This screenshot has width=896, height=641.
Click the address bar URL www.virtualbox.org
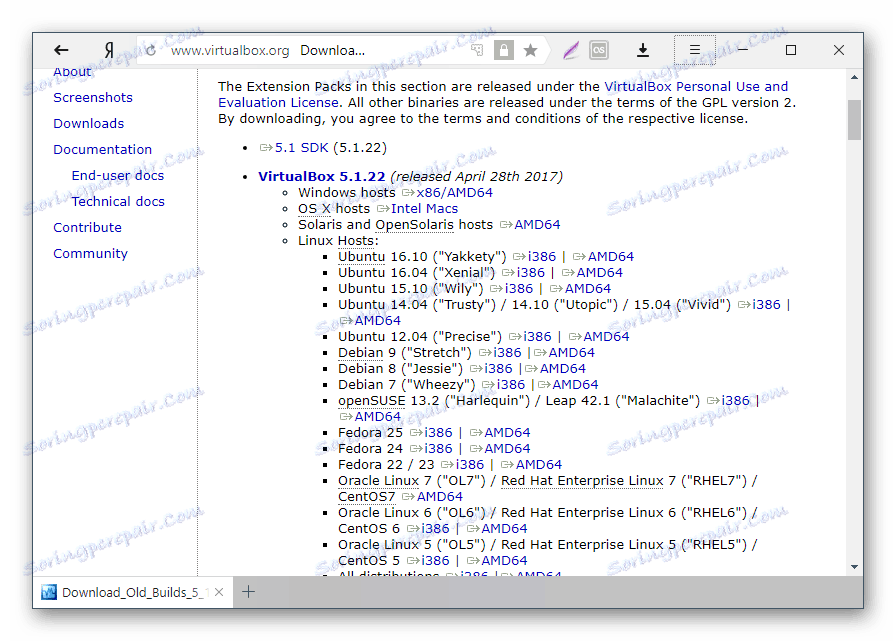(230, 50)
